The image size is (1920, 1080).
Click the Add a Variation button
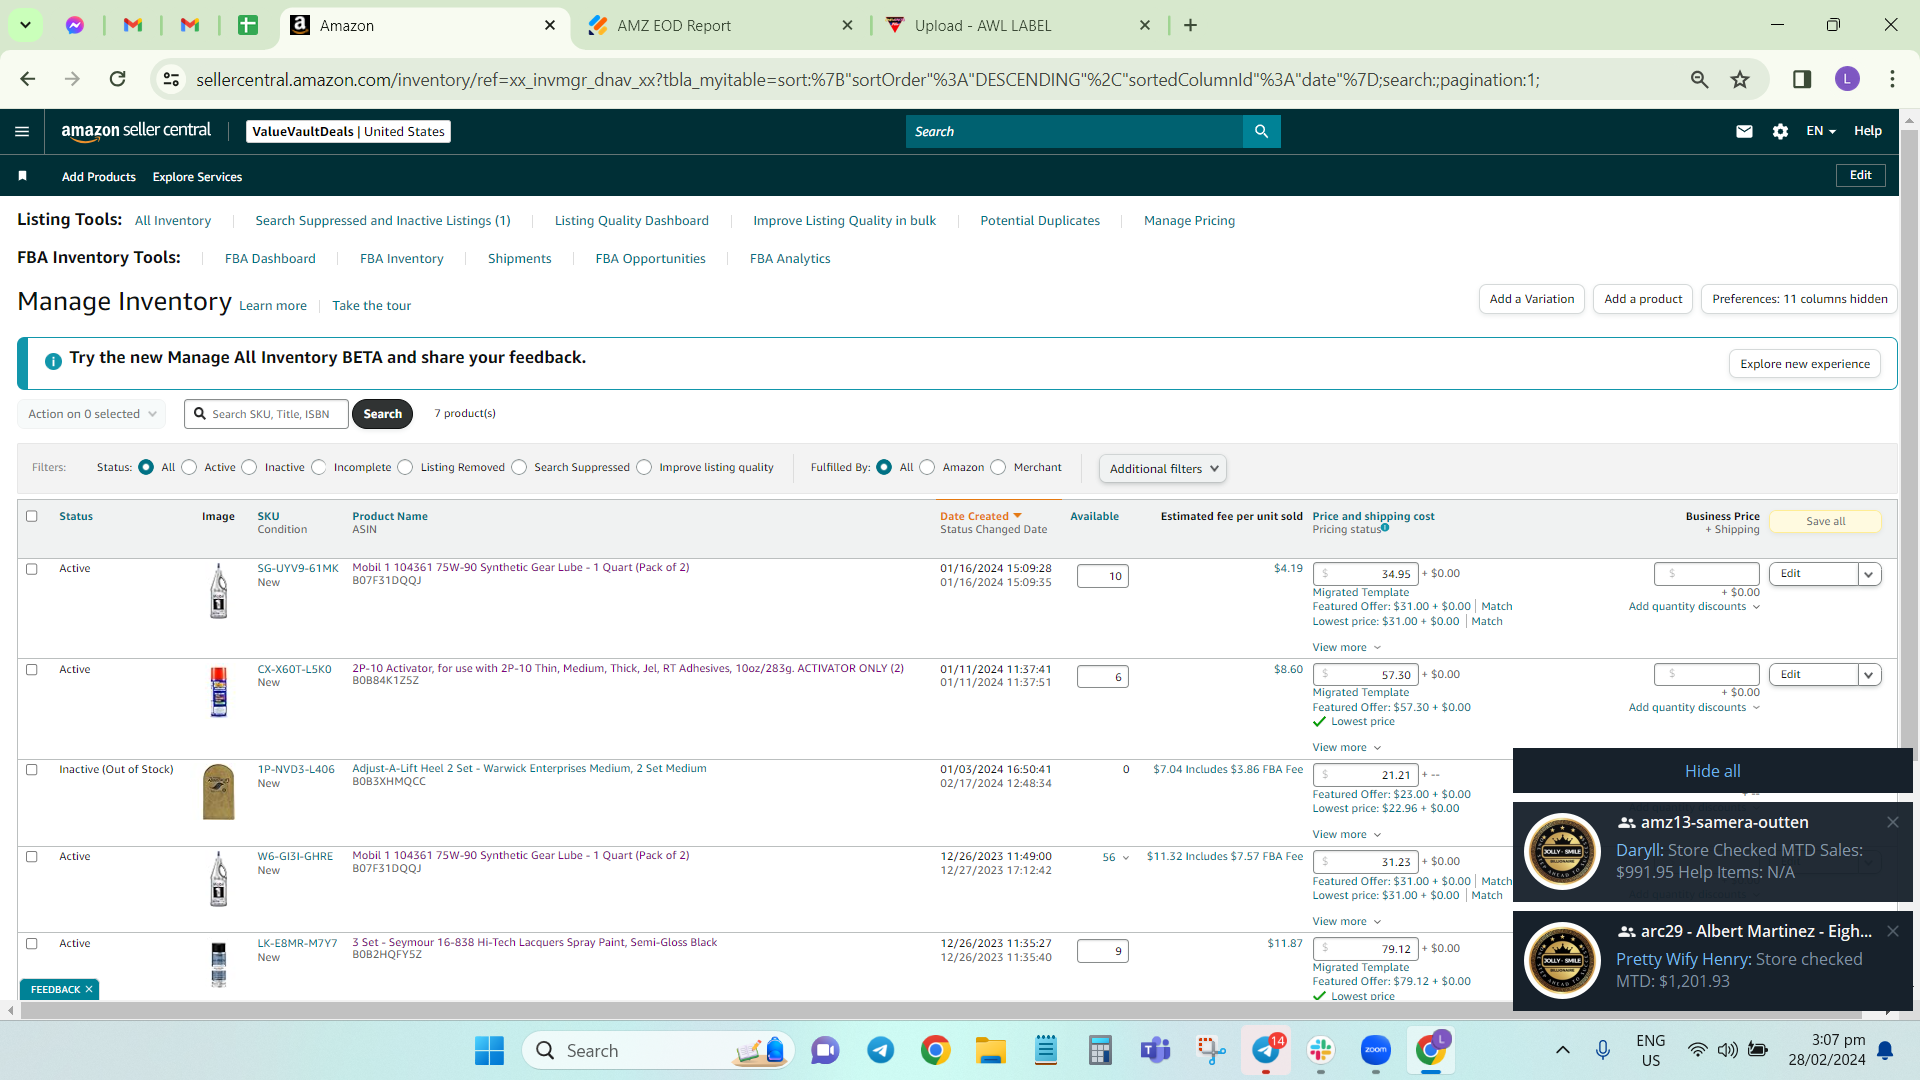coord(1531,299)
